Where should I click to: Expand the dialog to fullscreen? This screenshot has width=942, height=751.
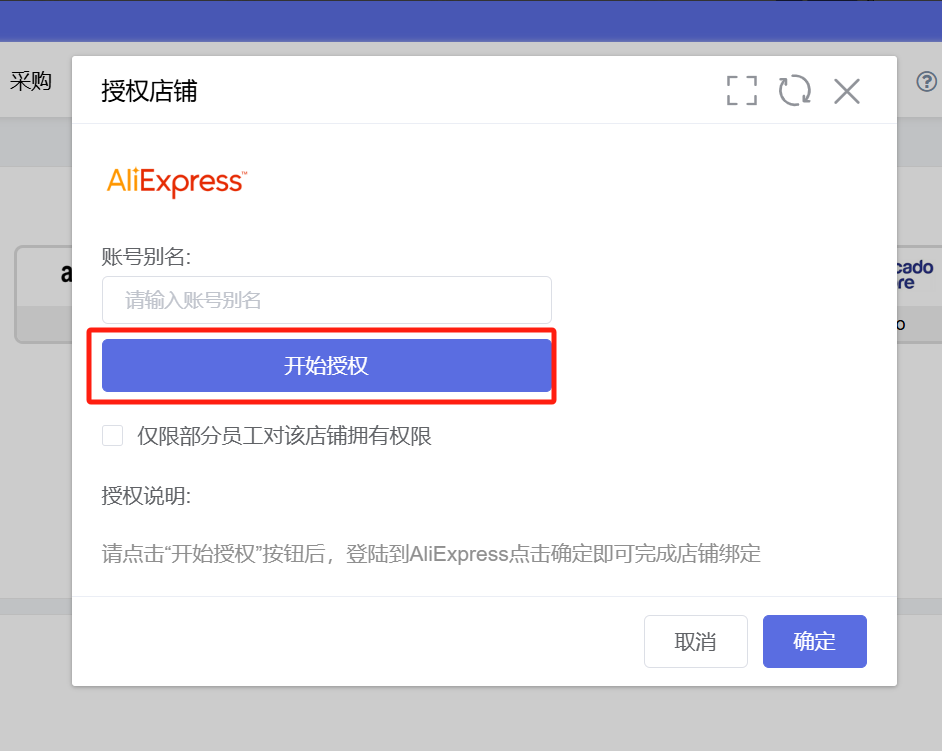[741, 91]
